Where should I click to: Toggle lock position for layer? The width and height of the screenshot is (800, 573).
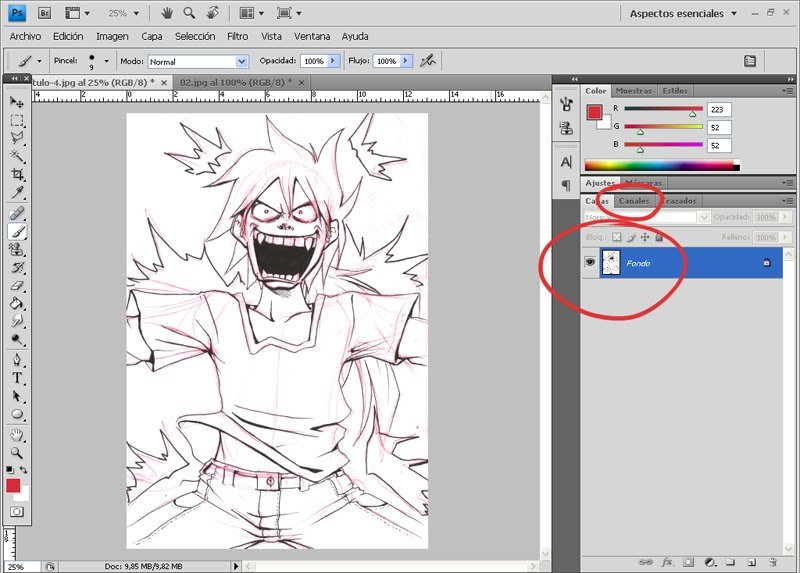click(645, 237)
